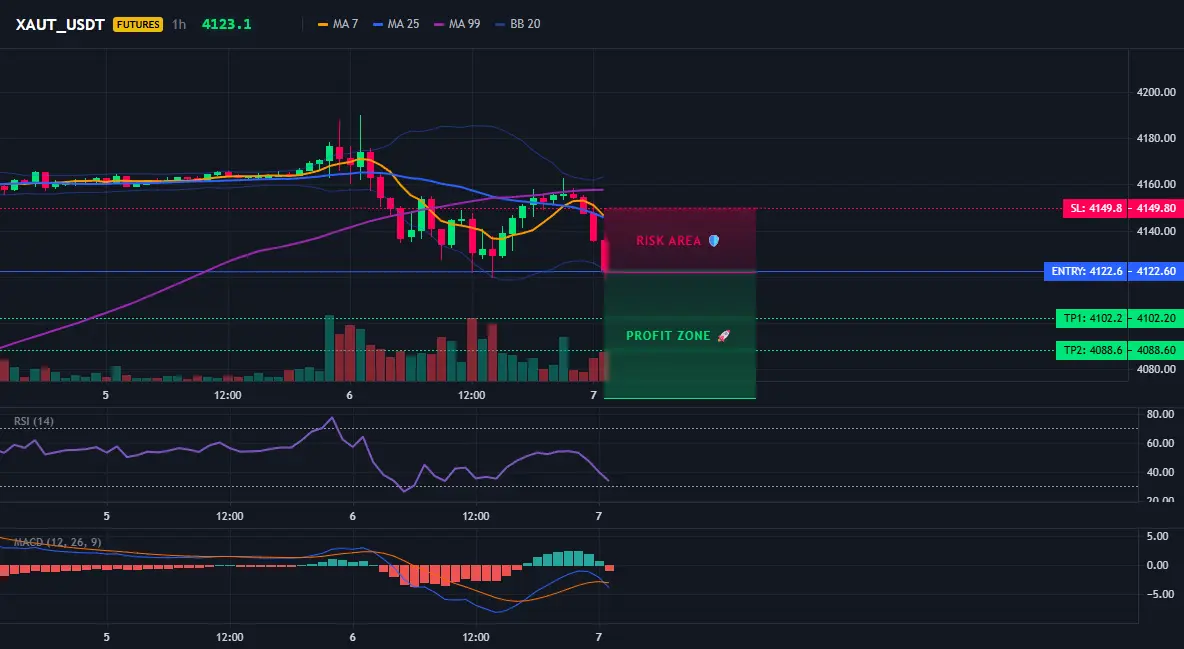
Task: Click the 5.00 MACD axis value
Action: [1158, 536]
